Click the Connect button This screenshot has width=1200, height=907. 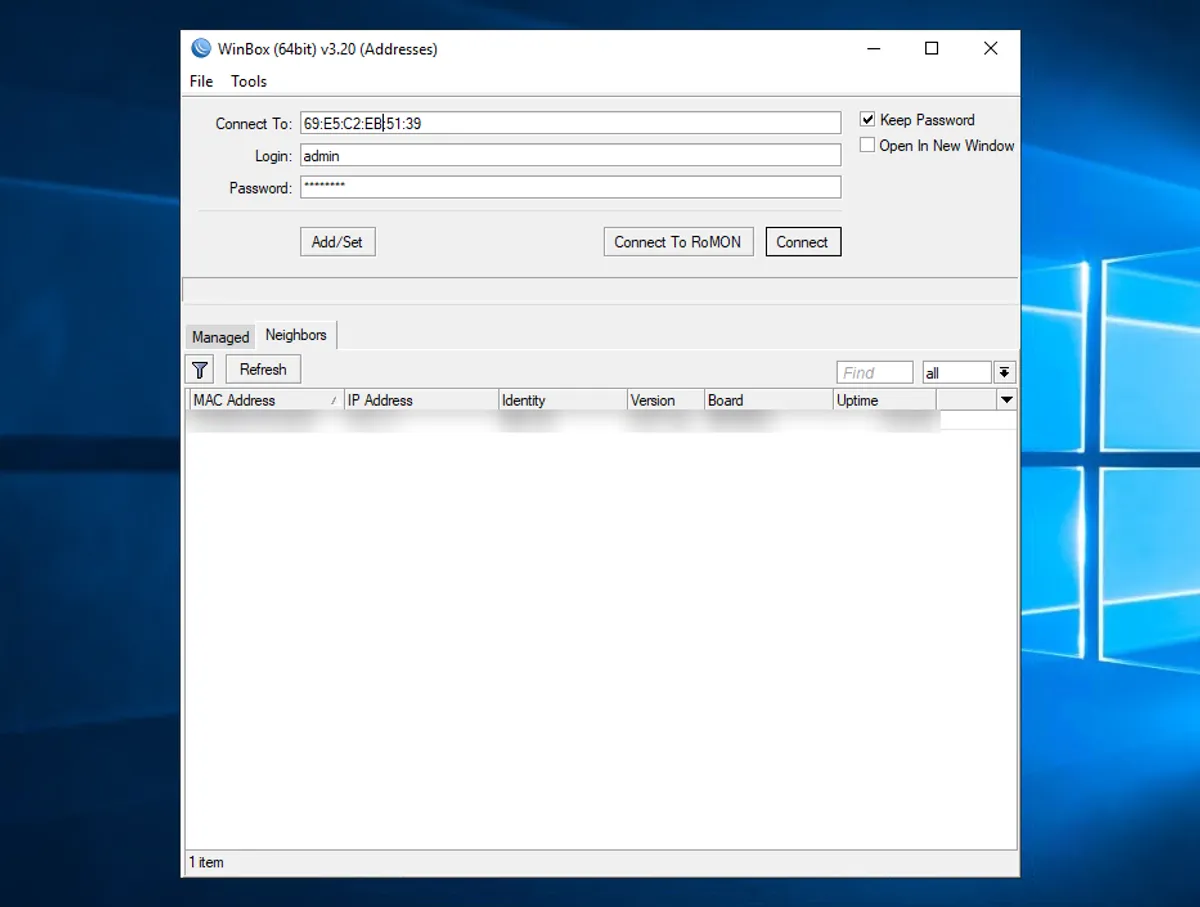click(803, 242)
